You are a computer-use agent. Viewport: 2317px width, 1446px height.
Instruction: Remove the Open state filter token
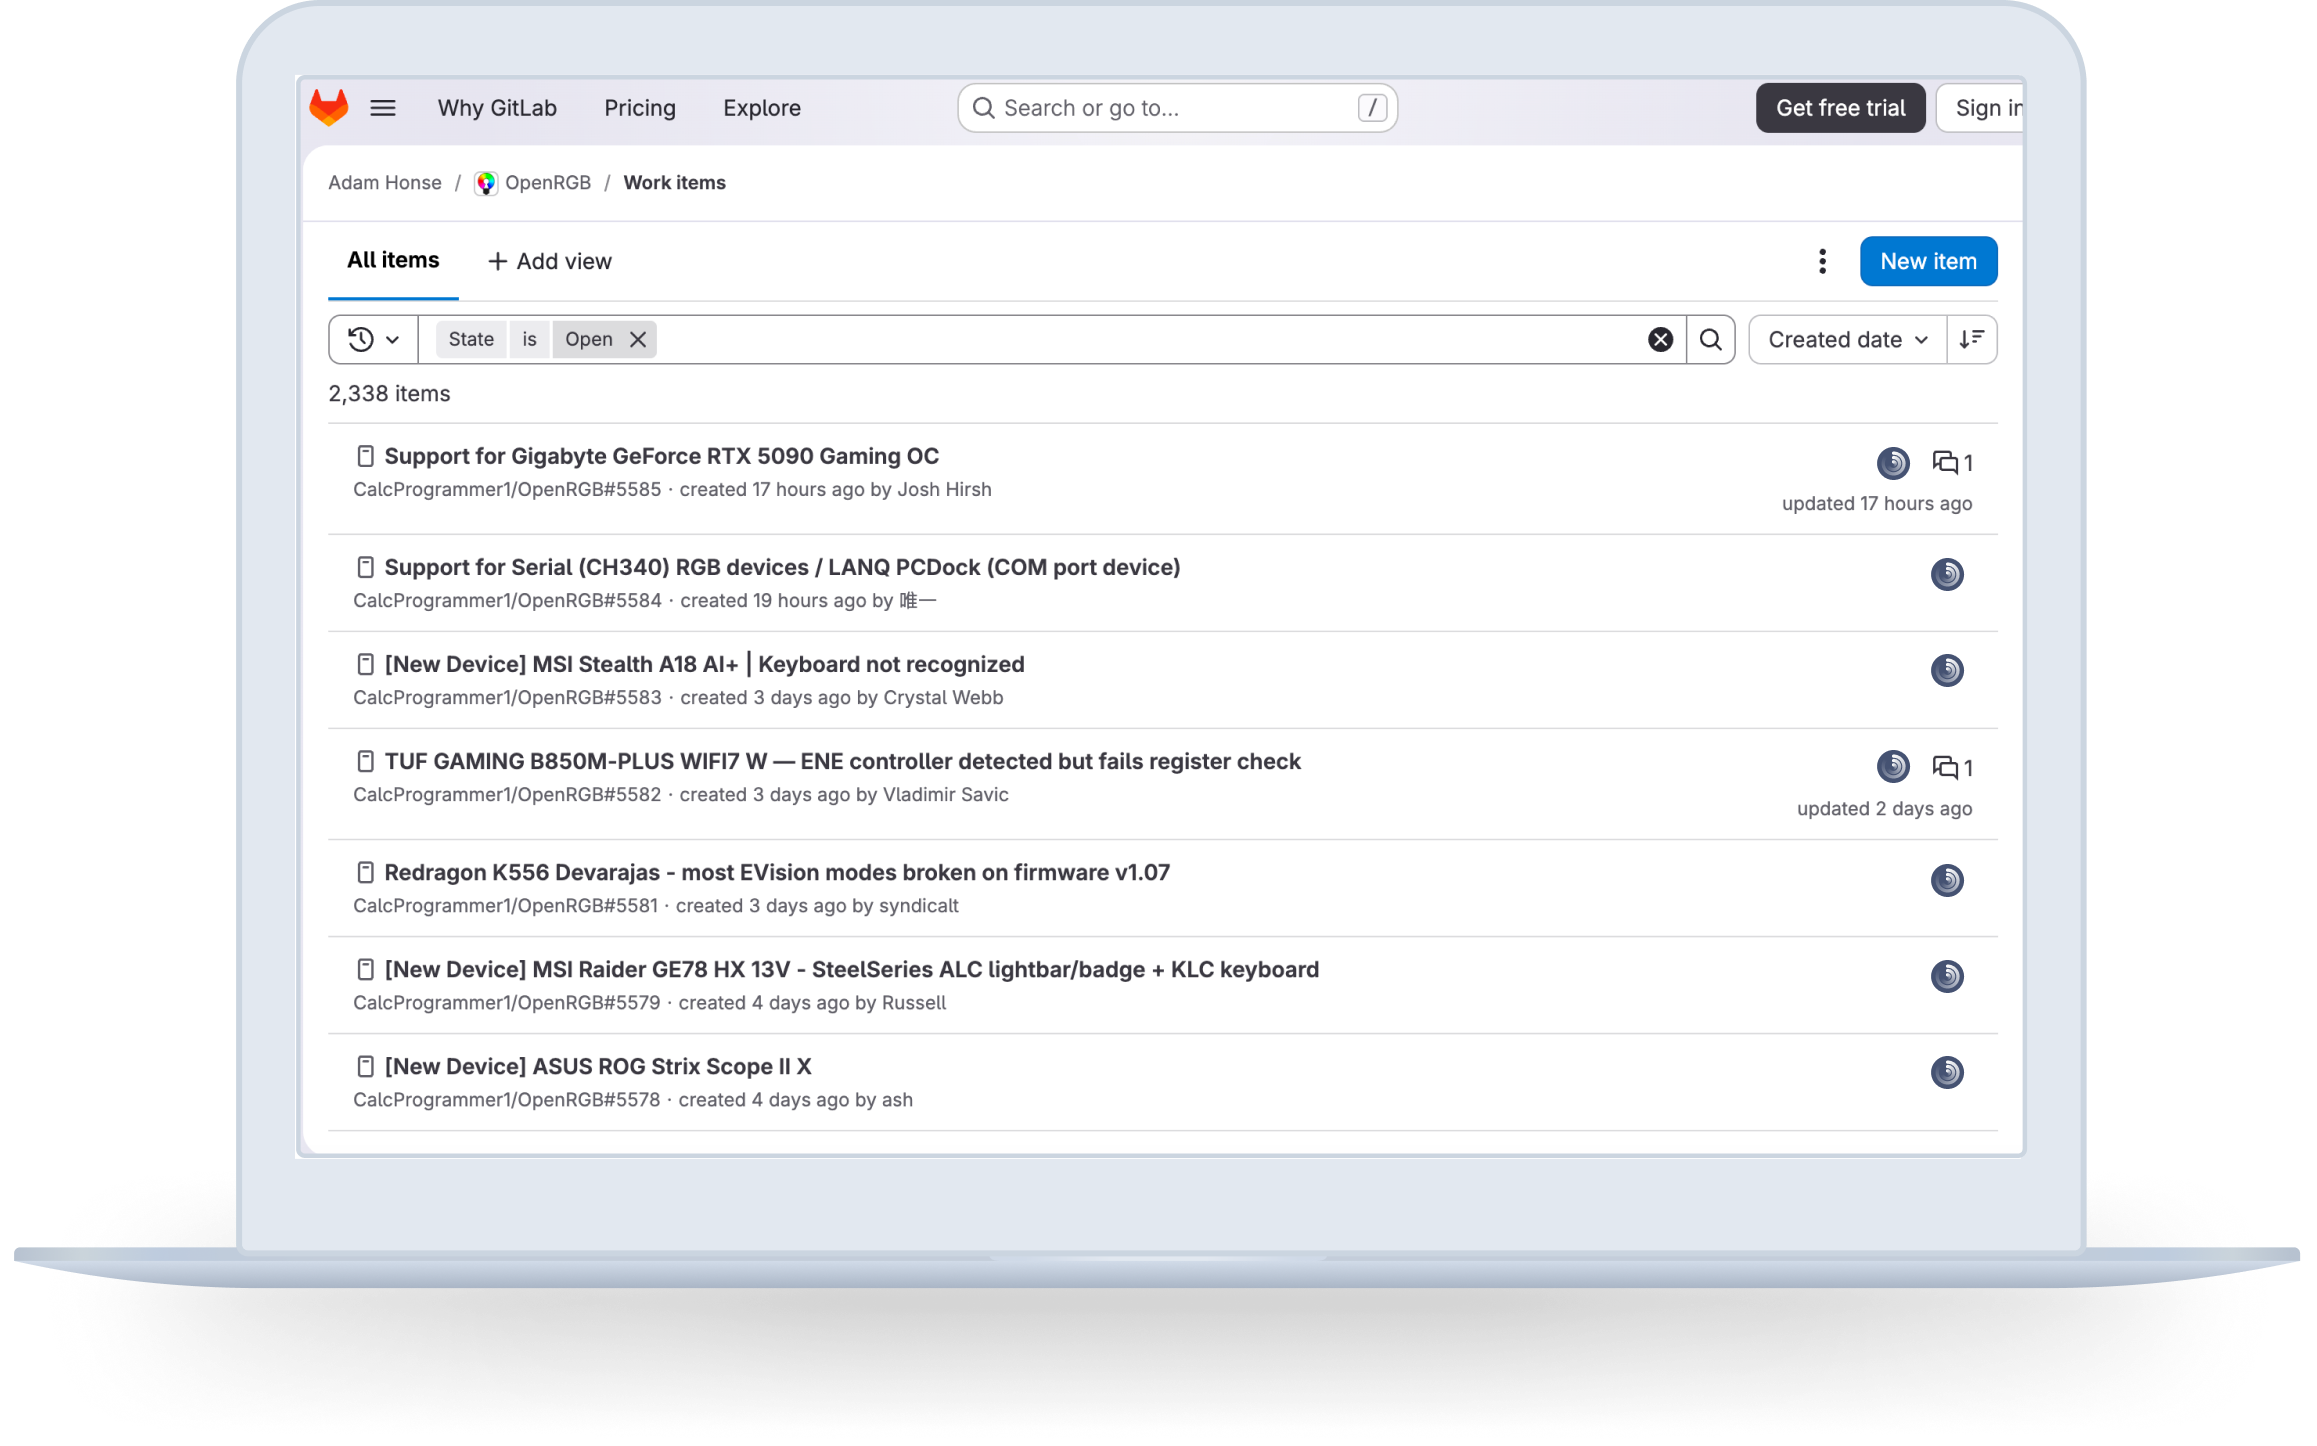click(638, 340)
